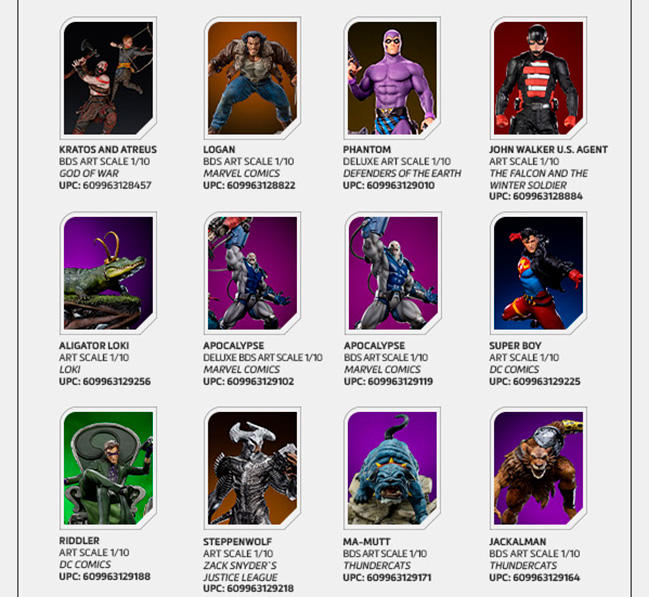The width and height of the screenshot is (649, 597).
Task: Click the LOGAN product title
Action: (x=219, y=149)
